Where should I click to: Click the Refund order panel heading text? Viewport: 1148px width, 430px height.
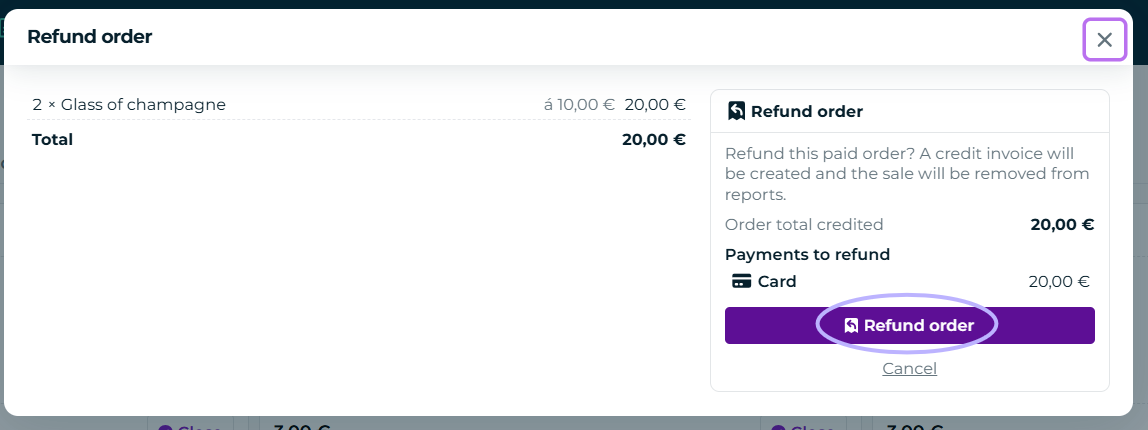coord(807,111)
